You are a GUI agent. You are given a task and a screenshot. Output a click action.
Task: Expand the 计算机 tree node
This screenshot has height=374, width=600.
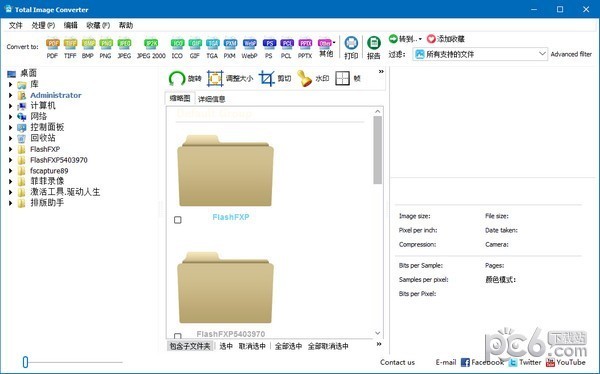click(x=11, y=106)
